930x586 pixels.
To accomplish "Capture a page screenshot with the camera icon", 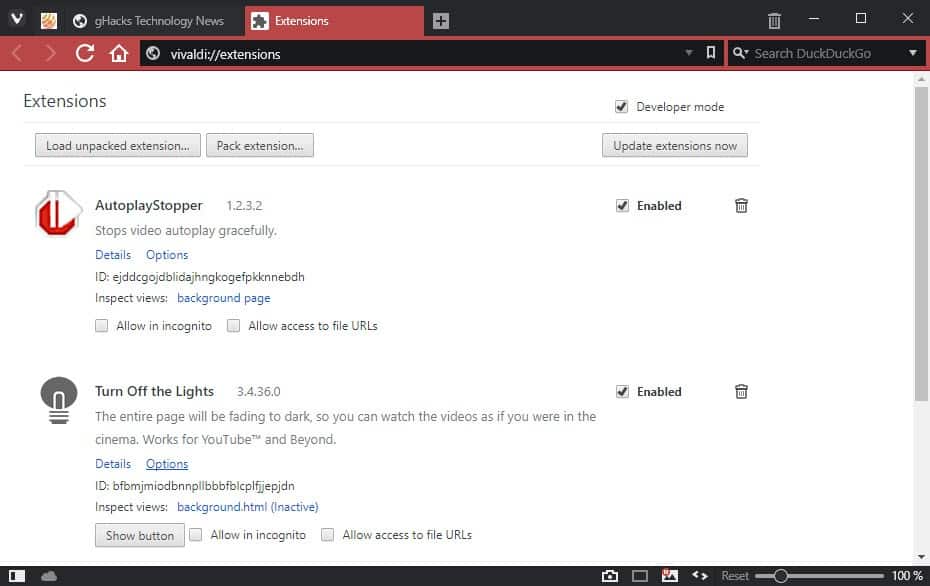I will point(609,575).
